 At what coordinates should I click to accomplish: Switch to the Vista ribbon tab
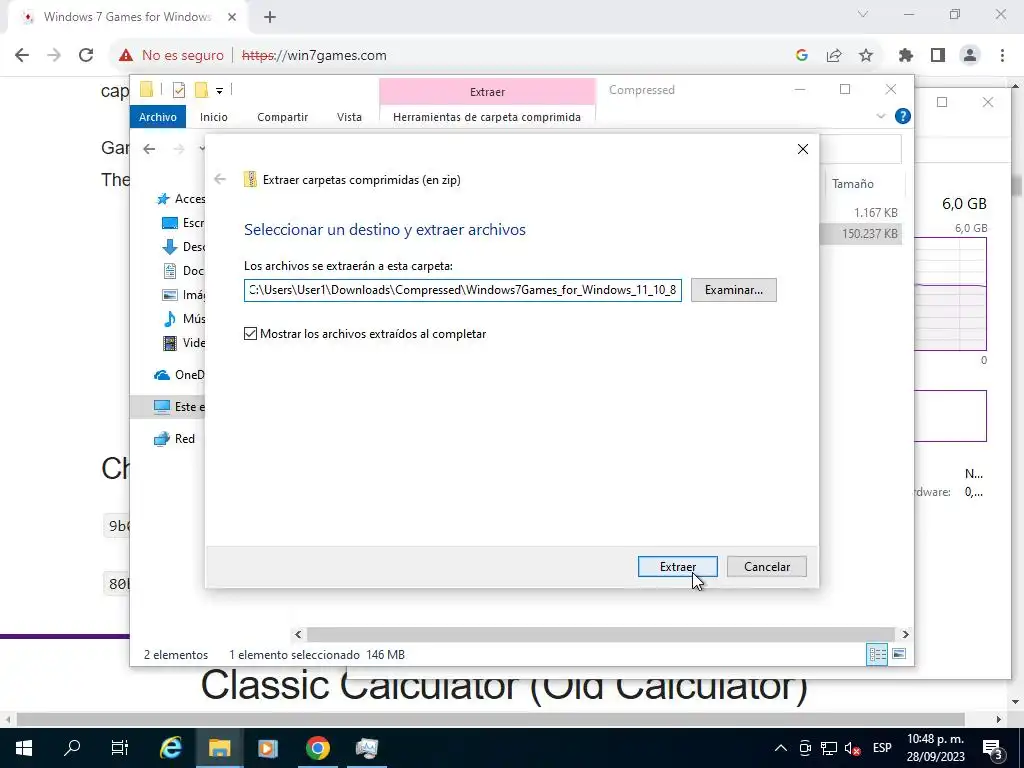tap(349, 117)
